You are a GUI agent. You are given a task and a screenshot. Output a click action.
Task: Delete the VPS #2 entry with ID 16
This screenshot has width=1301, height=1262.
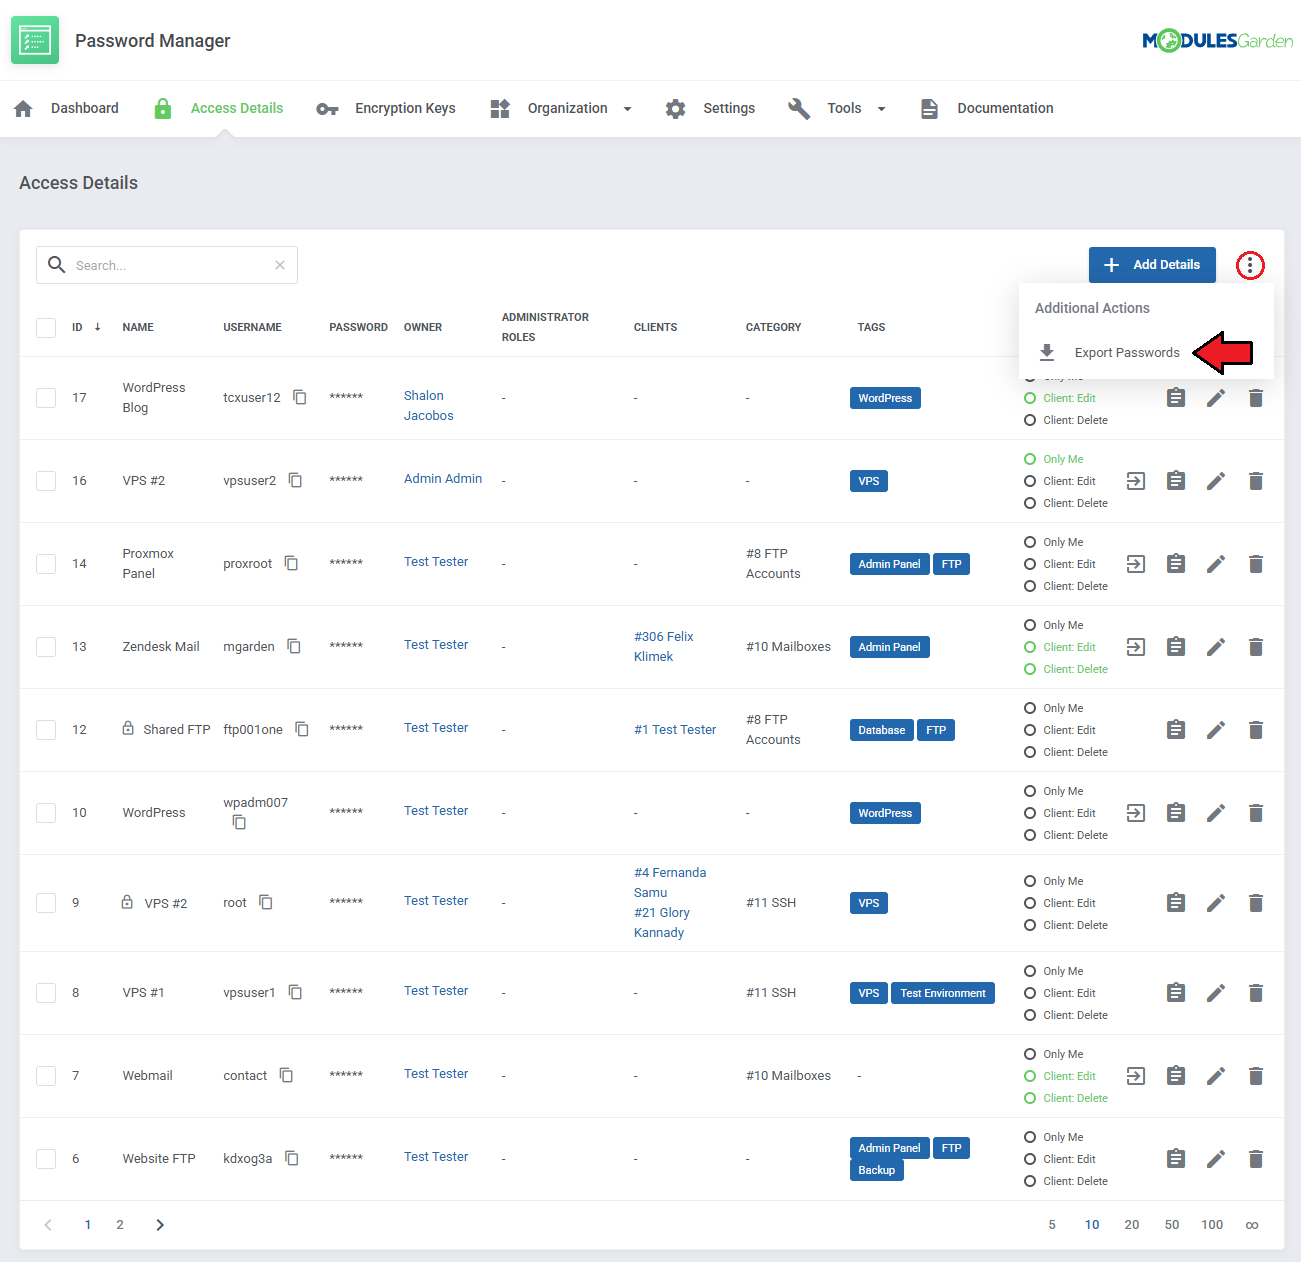[x=1255, y=481]
